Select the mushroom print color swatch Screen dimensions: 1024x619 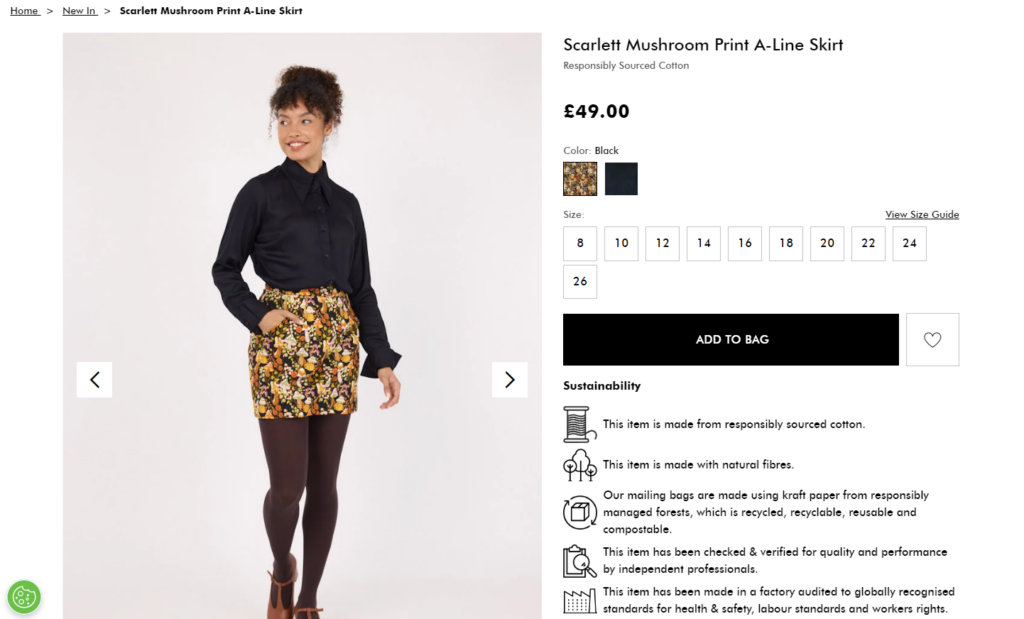[x=579, y=179]
